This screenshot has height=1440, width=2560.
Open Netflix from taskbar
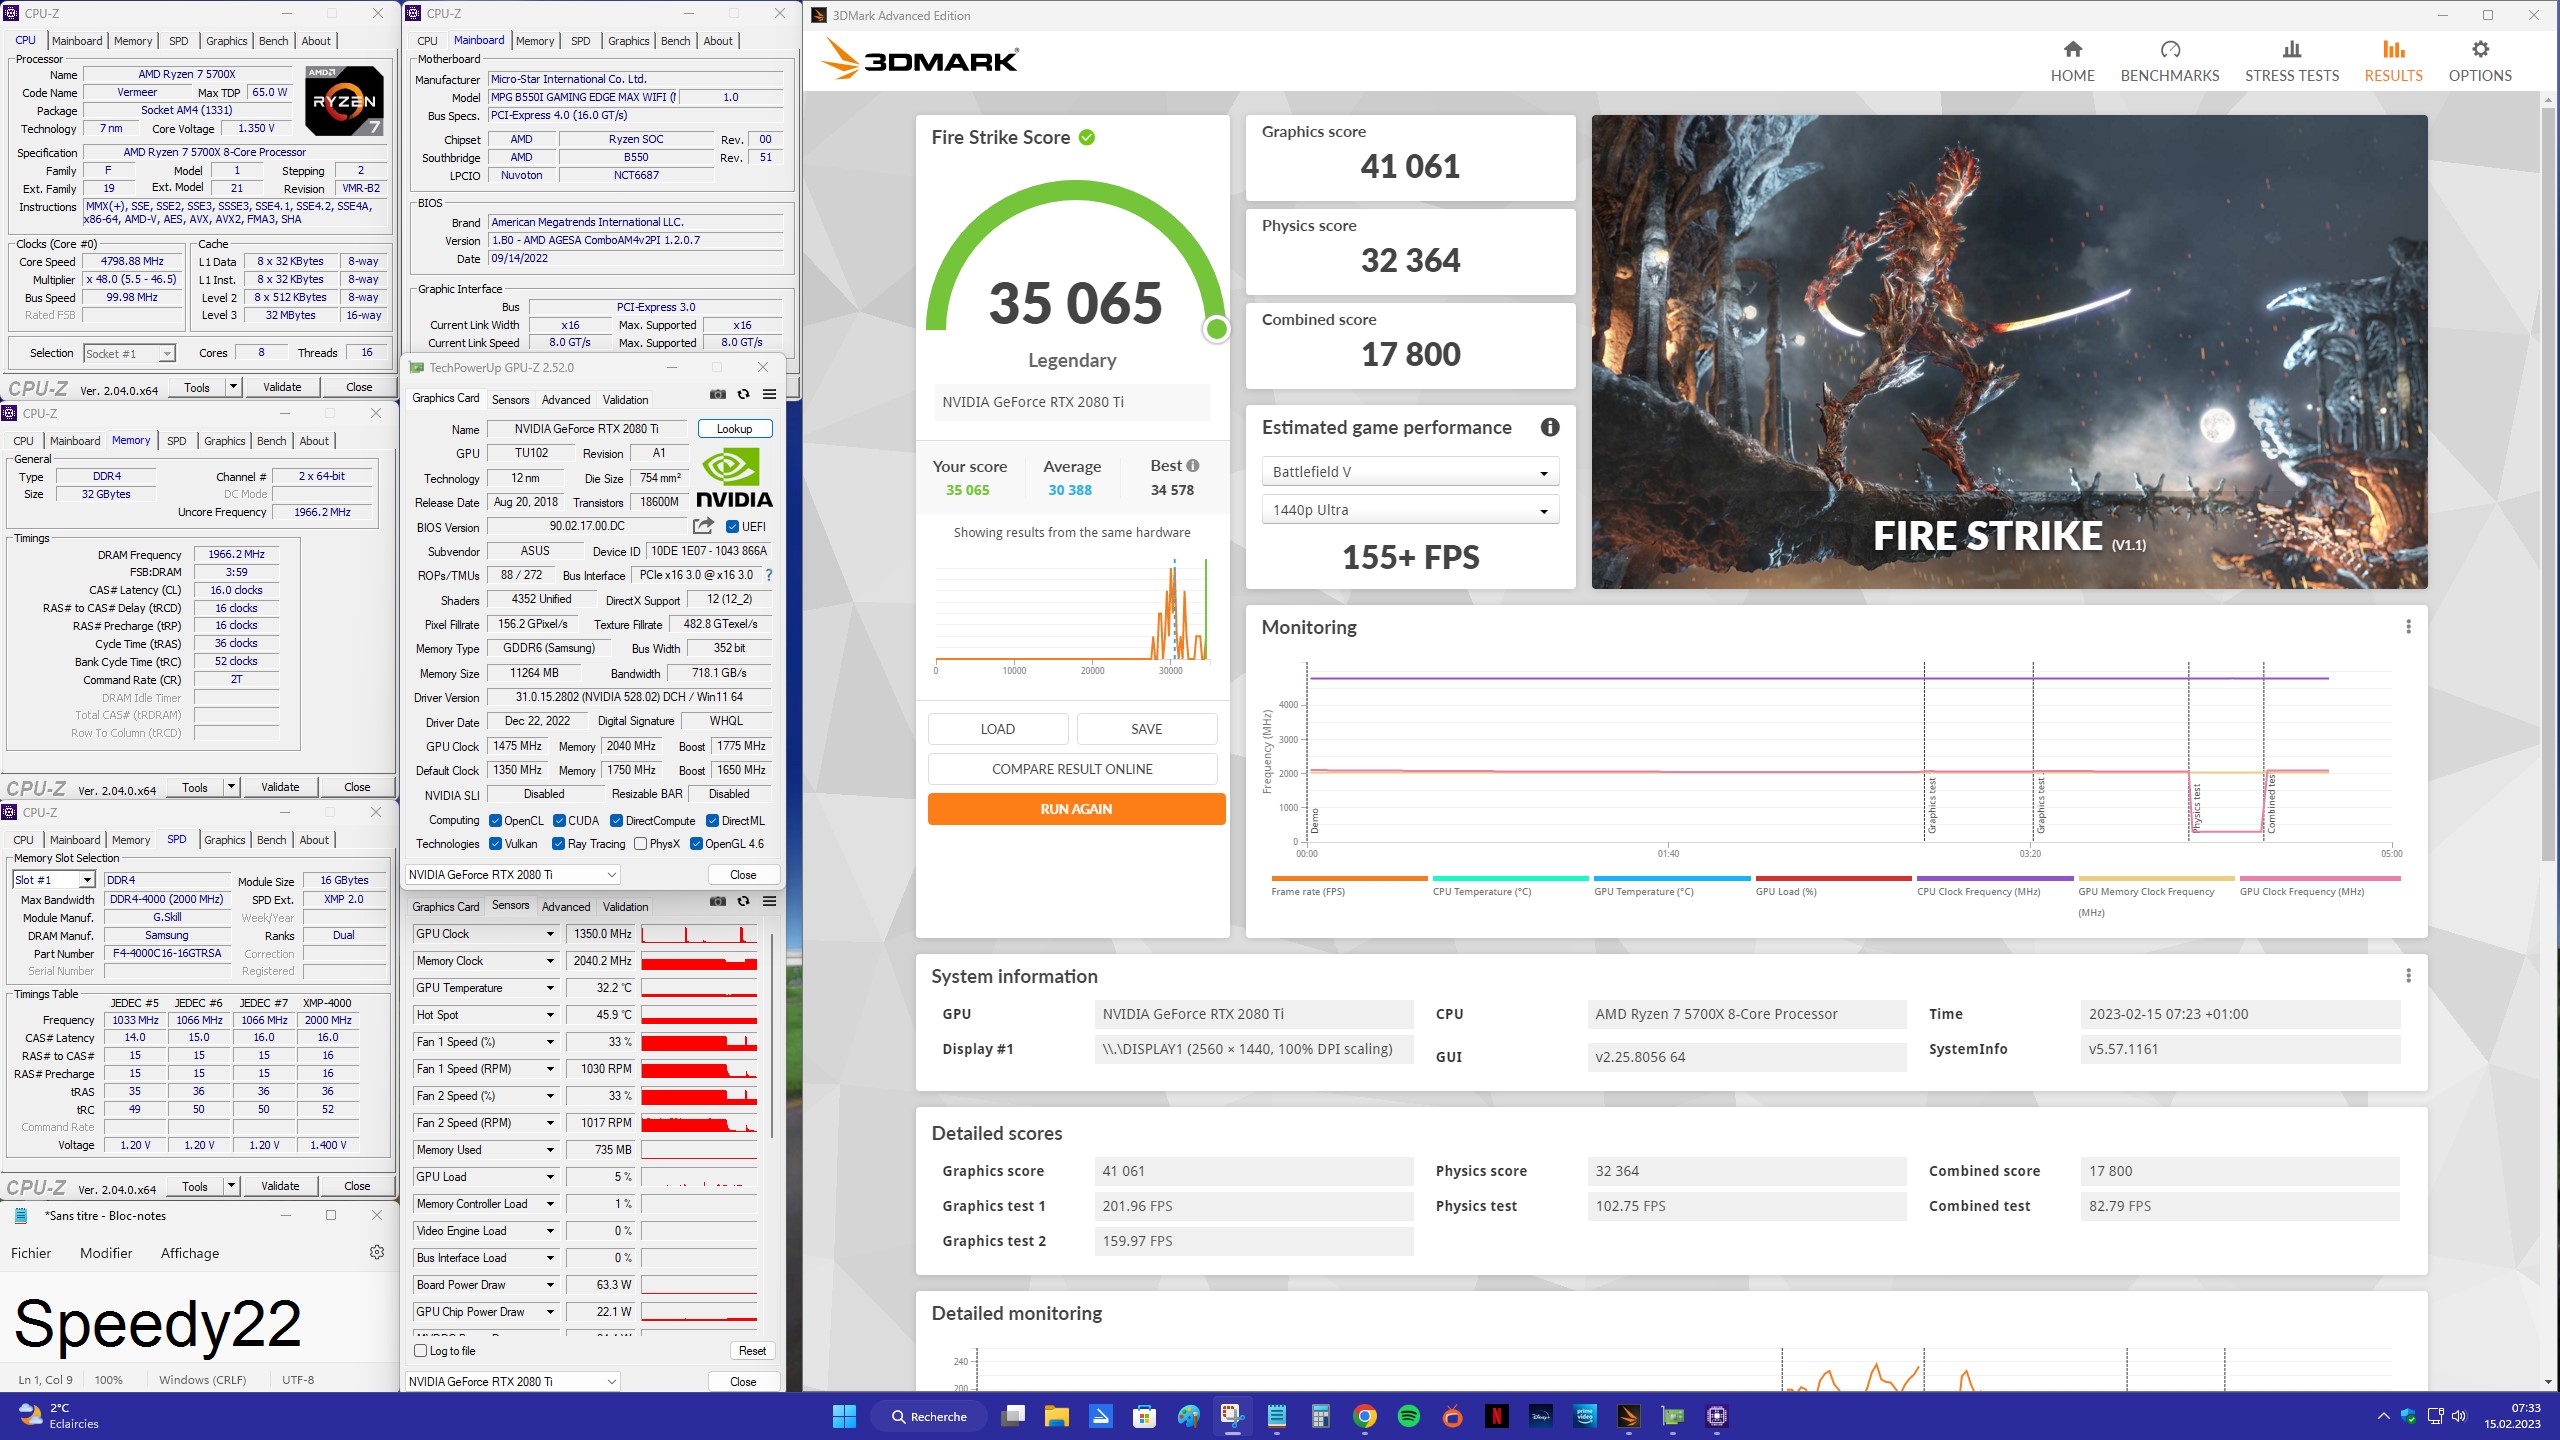click(x=1497, y=1416)
